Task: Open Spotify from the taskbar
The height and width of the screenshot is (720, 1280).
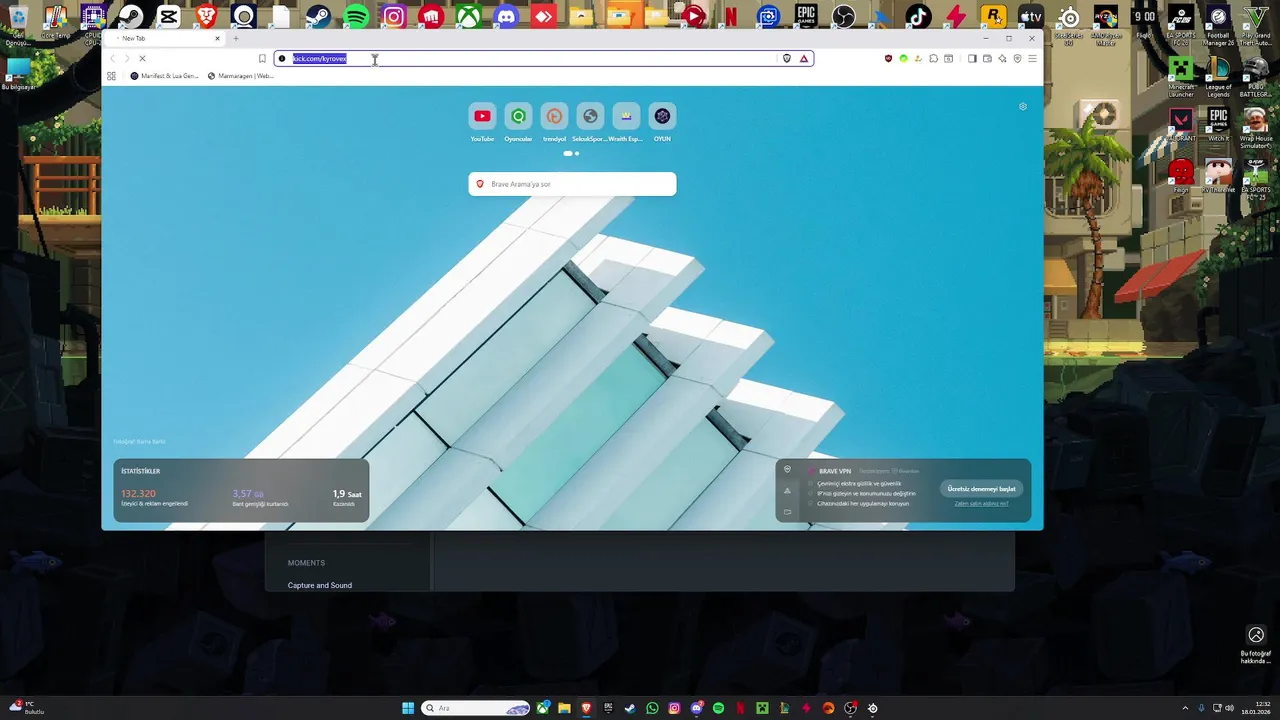Action: pyautogui.click(x=718, y=708)
